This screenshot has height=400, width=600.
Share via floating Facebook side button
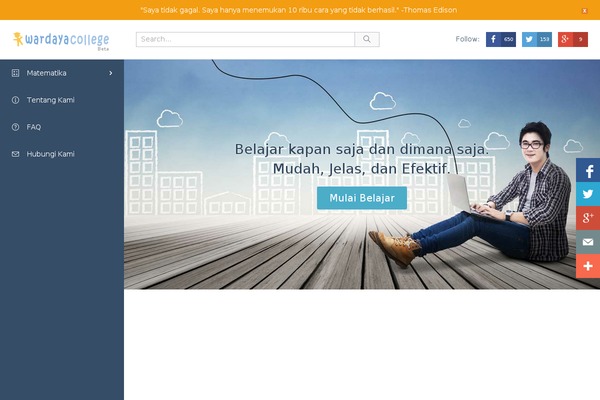point(588,170)
